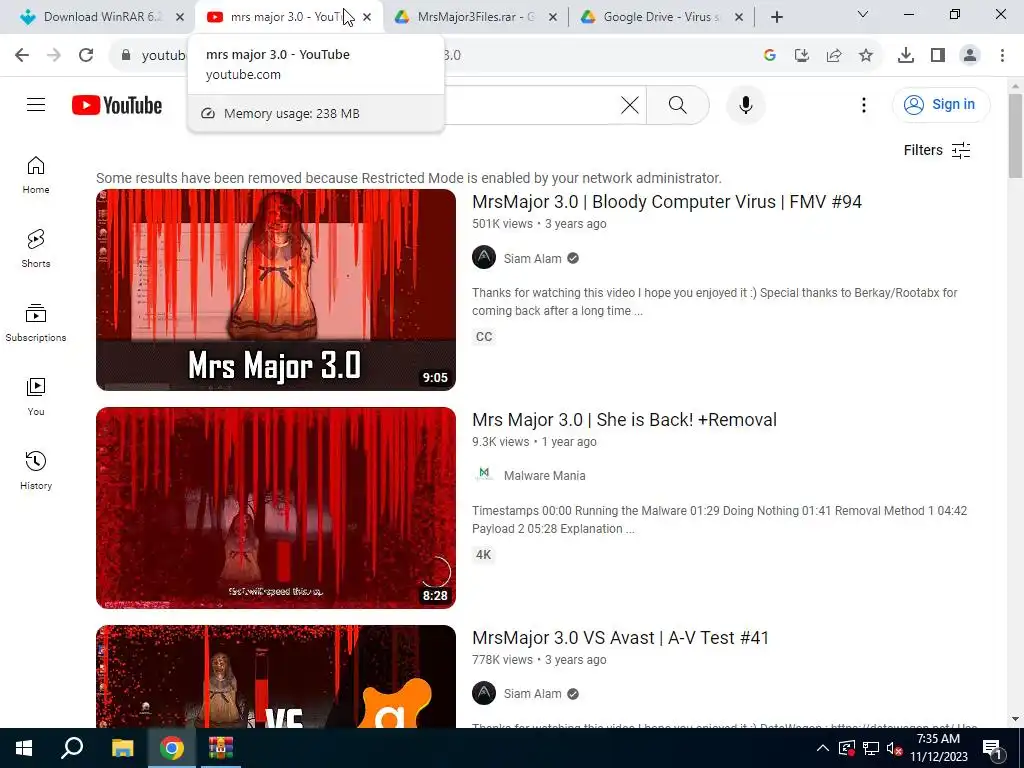Click the 4K badge on second result
This screenshot has height=768, width=1024.
point(483,555)
